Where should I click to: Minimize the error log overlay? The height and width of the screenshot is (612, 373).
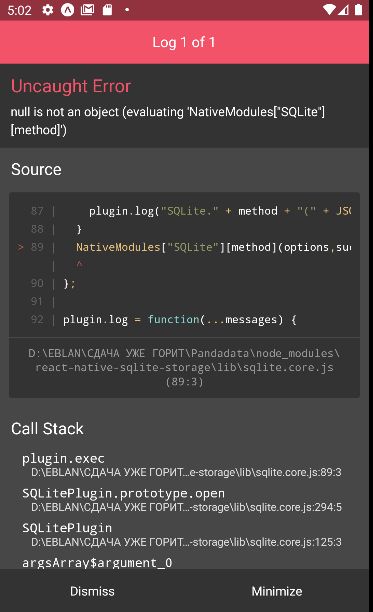277,591
